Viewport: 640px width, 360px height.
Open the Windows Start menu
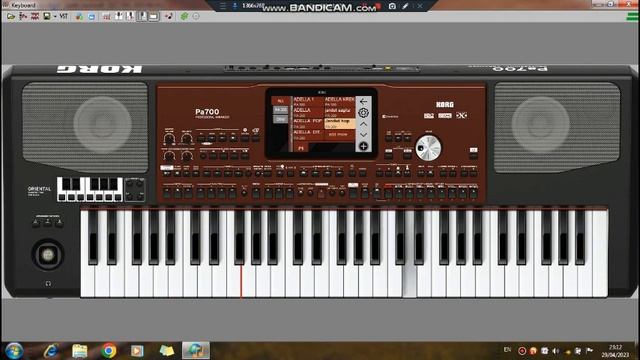tap(14, 351)
